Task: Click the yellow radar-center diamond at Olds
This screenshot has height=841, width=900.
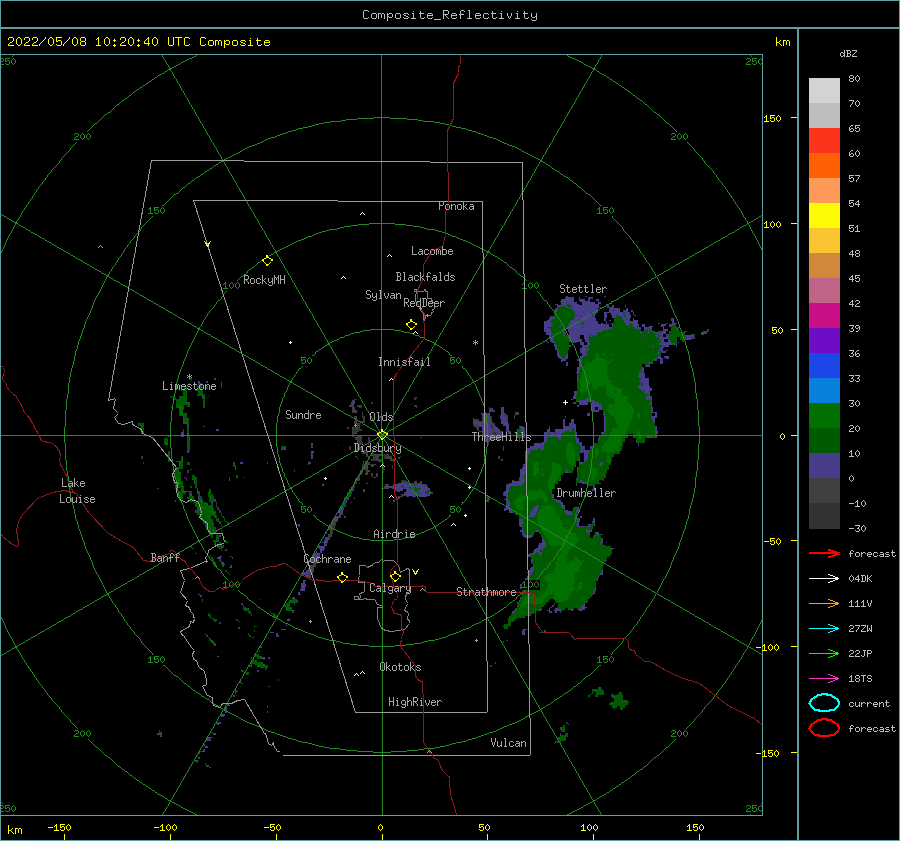Action: 382,435
